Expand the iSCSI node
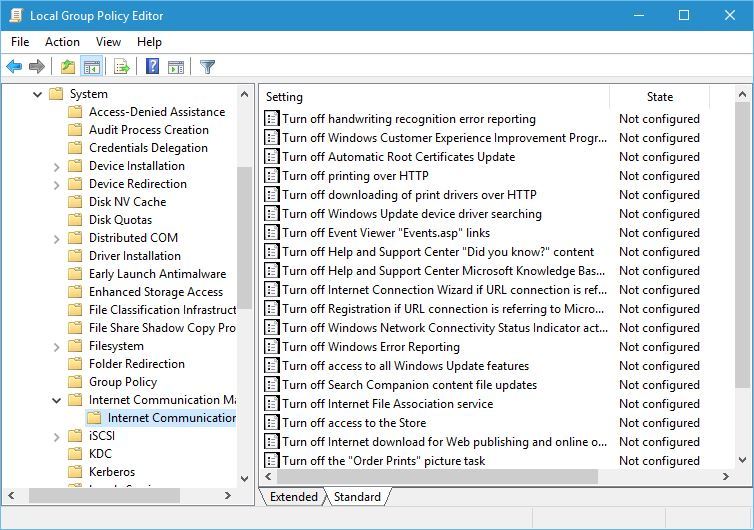The height and width of the screenshot is (530, 754). (x=57, y=437)
